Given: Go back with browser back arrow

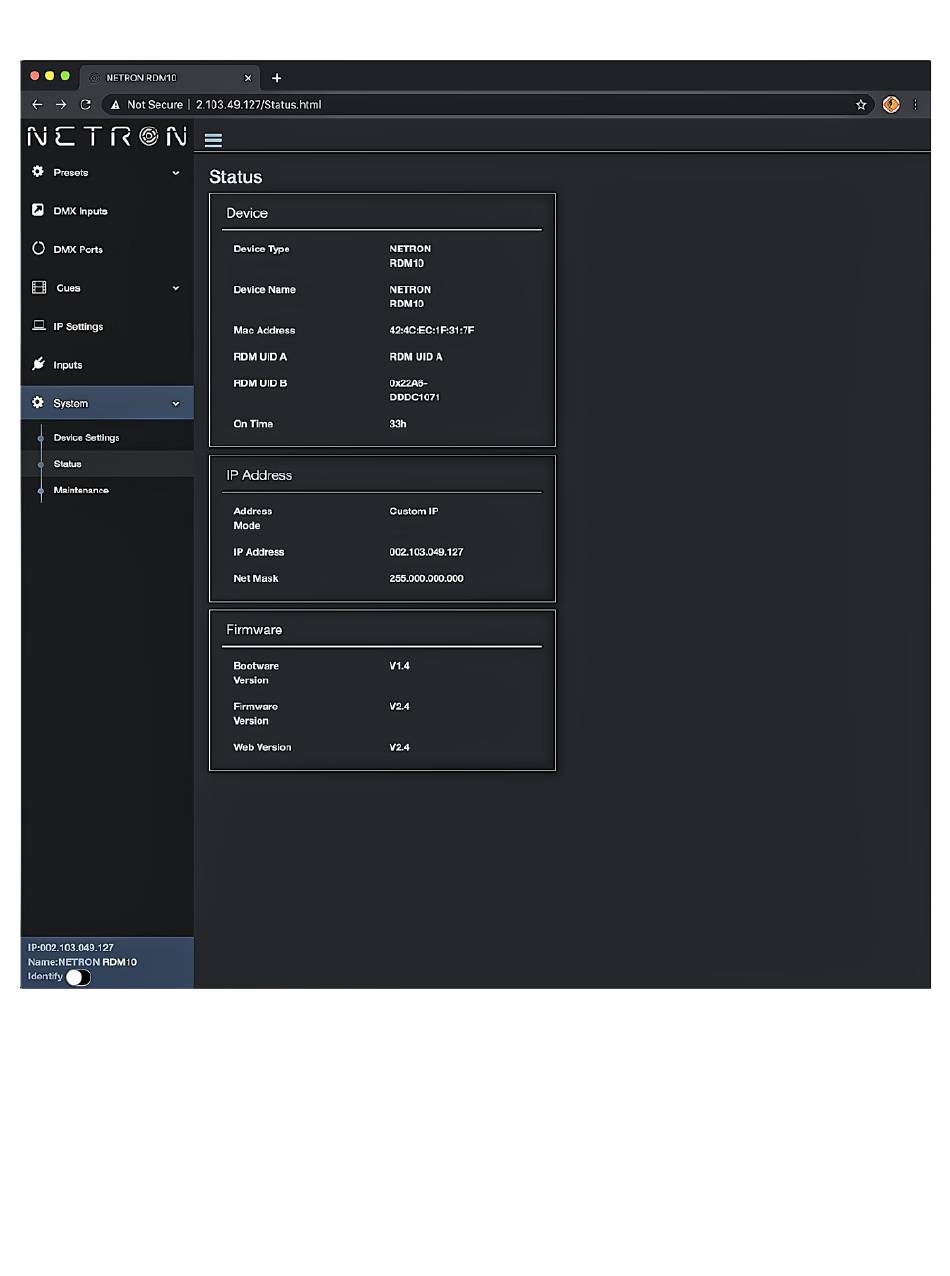Looking at the screenshot, I should [38, 104].
